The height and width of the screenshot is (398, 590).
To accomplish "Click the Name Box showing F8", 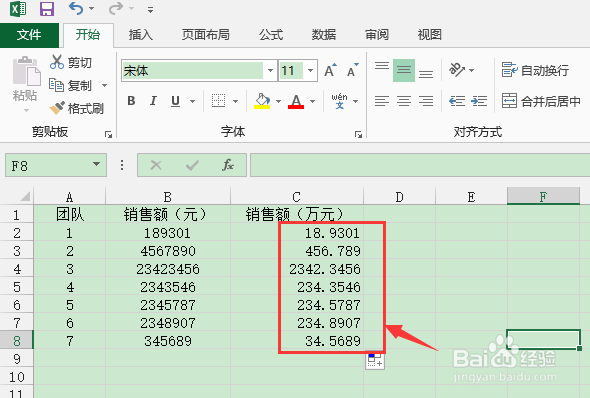I will coord(48,165).
